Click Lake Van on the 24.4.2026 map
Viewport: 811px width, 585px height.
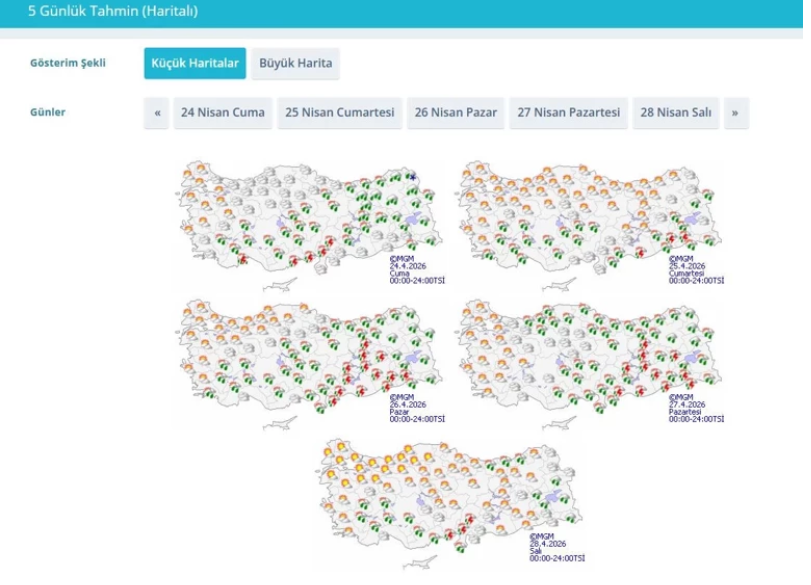[x=411, y=217]
